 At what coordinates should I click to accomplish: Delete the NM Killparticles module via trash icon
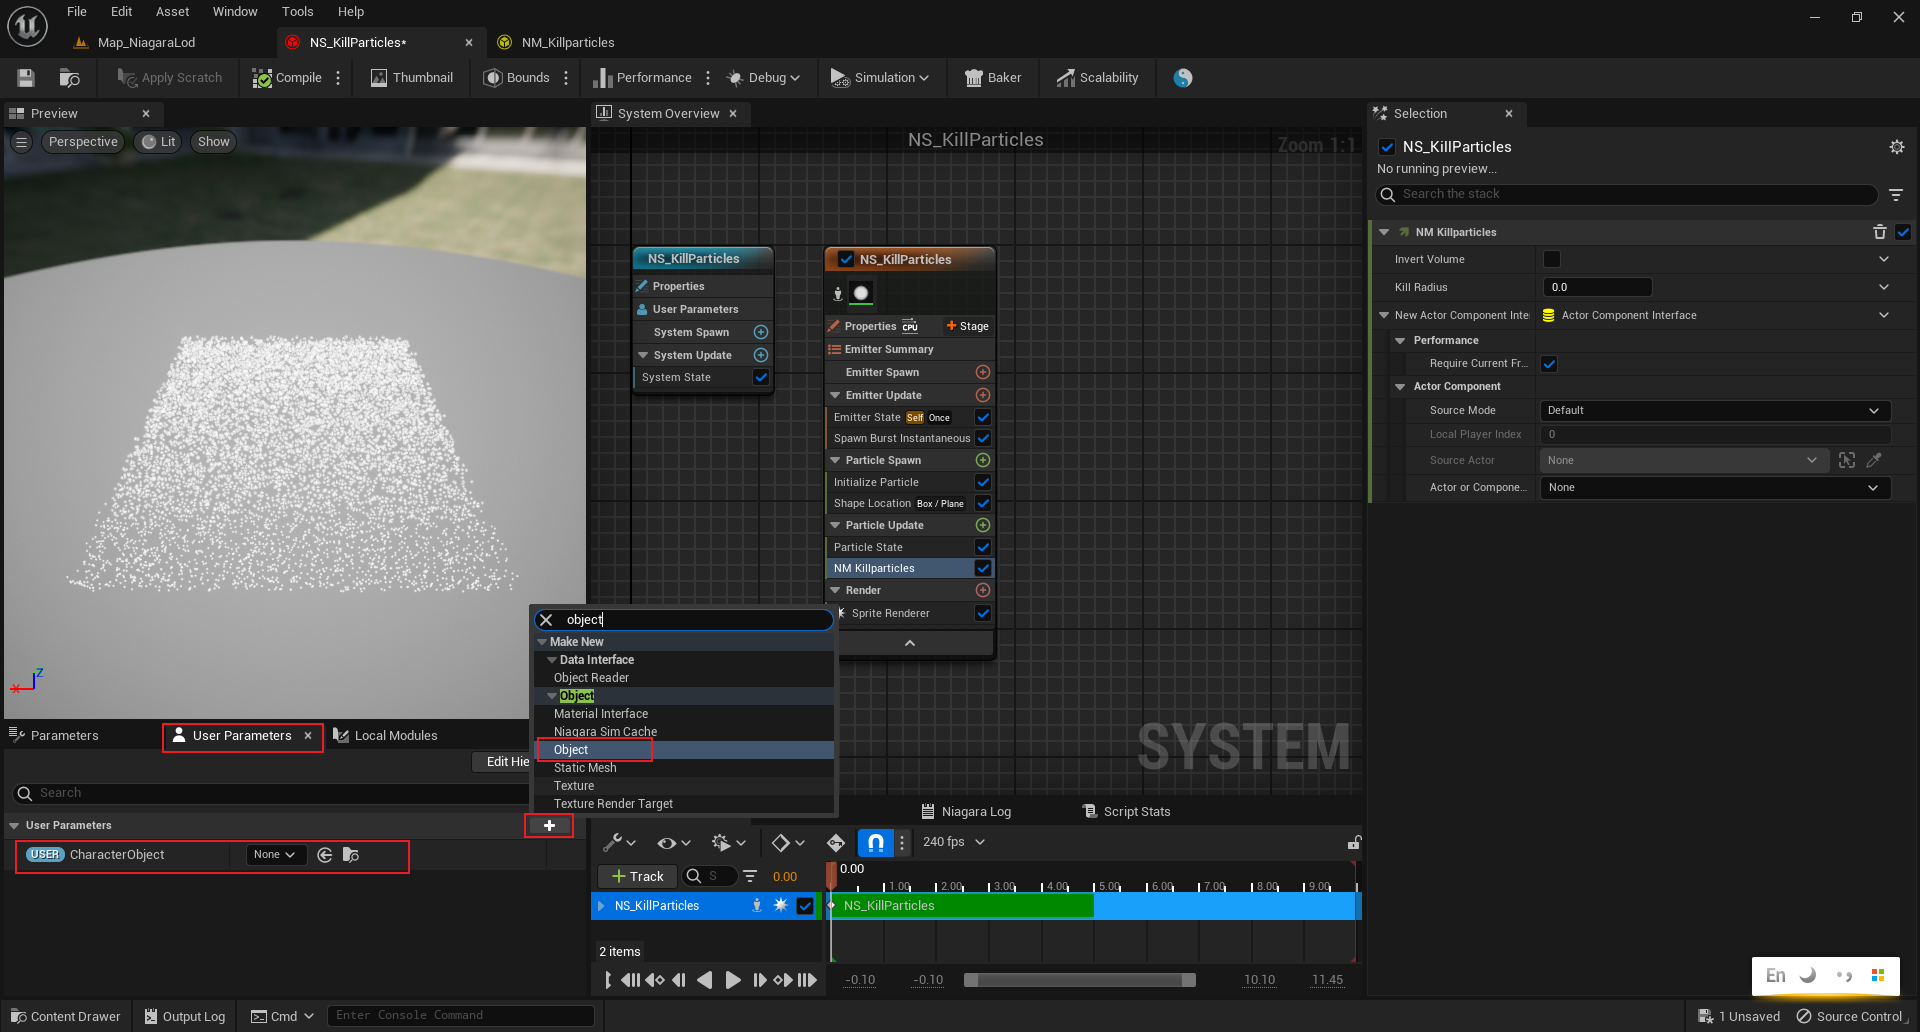pyautogui.click(x=1879, y=232)
